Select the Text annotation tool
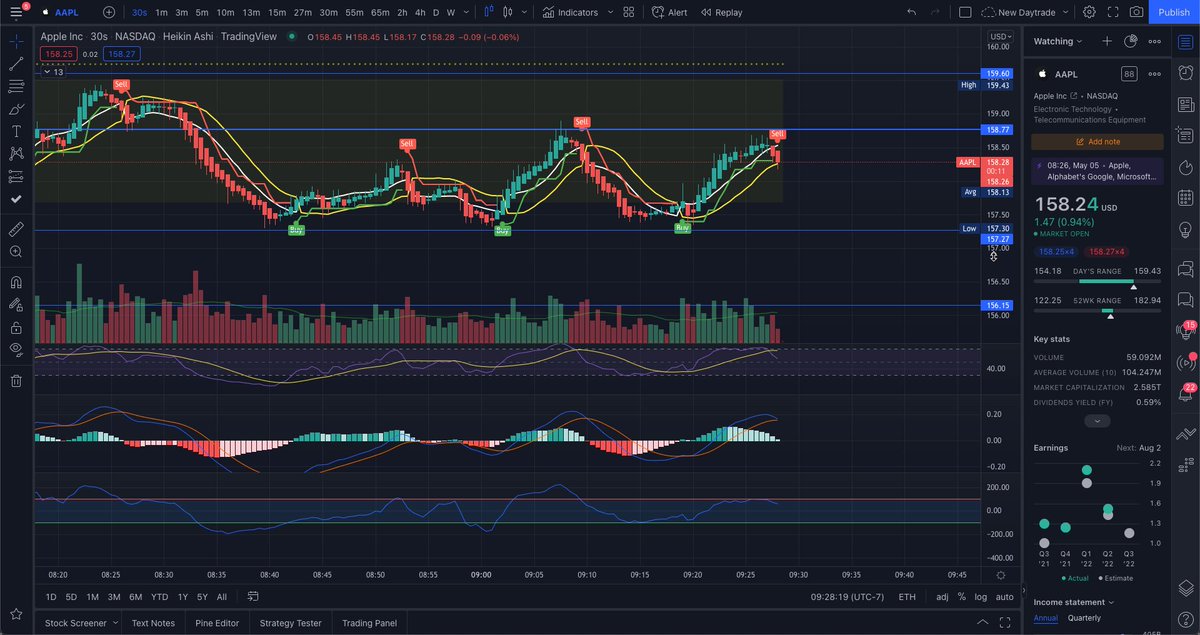This screenshot has width=1200, height=635. pyautogui.click(x=16, y=131)
